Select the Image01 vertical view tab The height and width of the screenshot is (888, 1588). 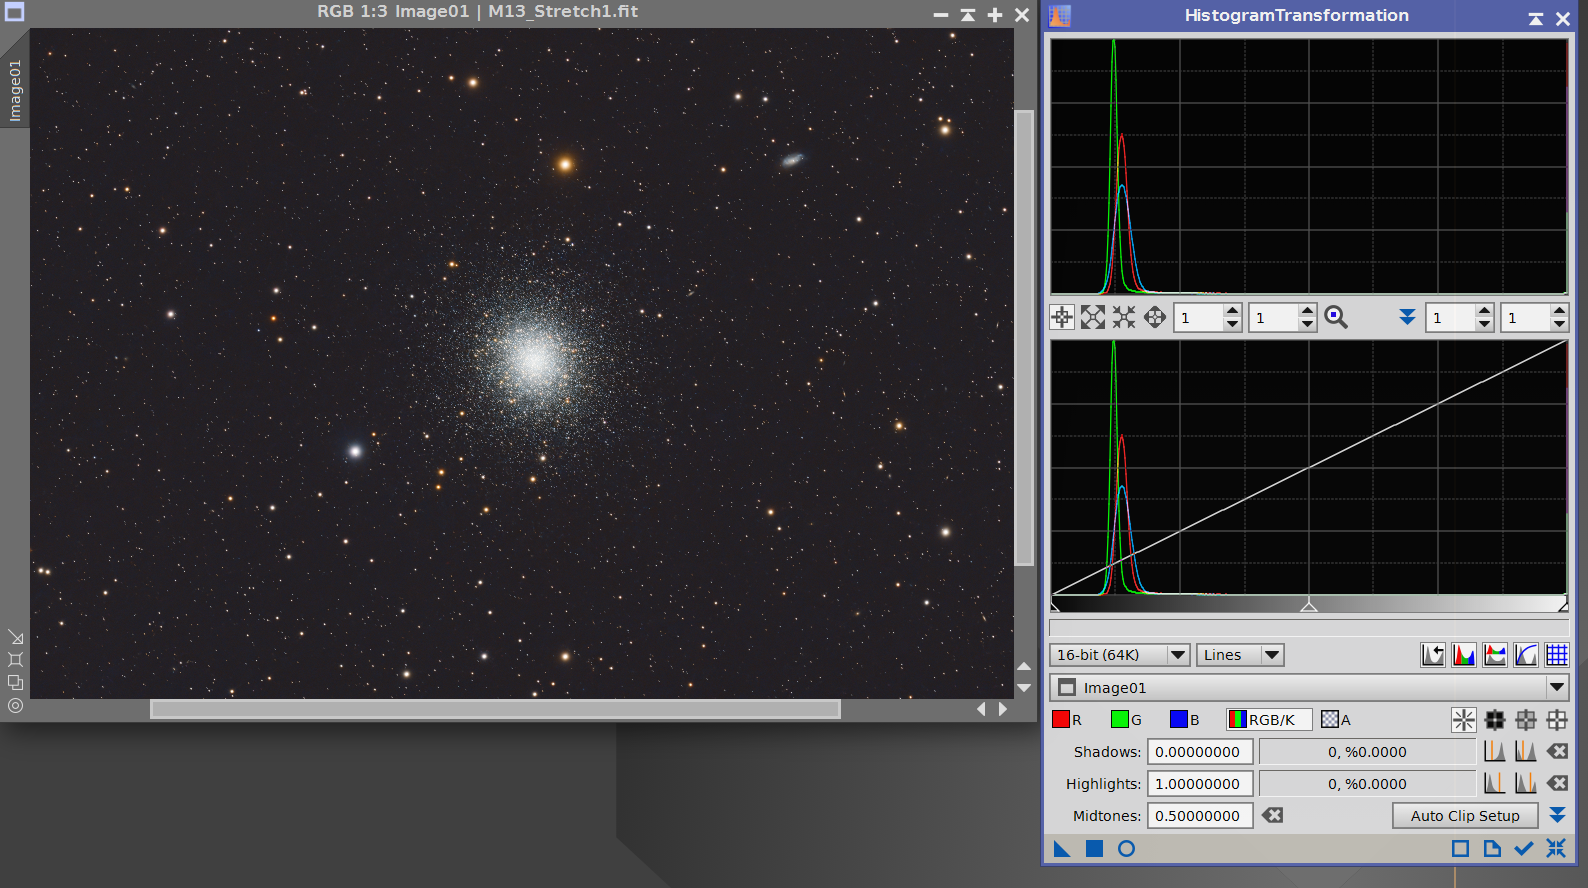pos(14,90)
